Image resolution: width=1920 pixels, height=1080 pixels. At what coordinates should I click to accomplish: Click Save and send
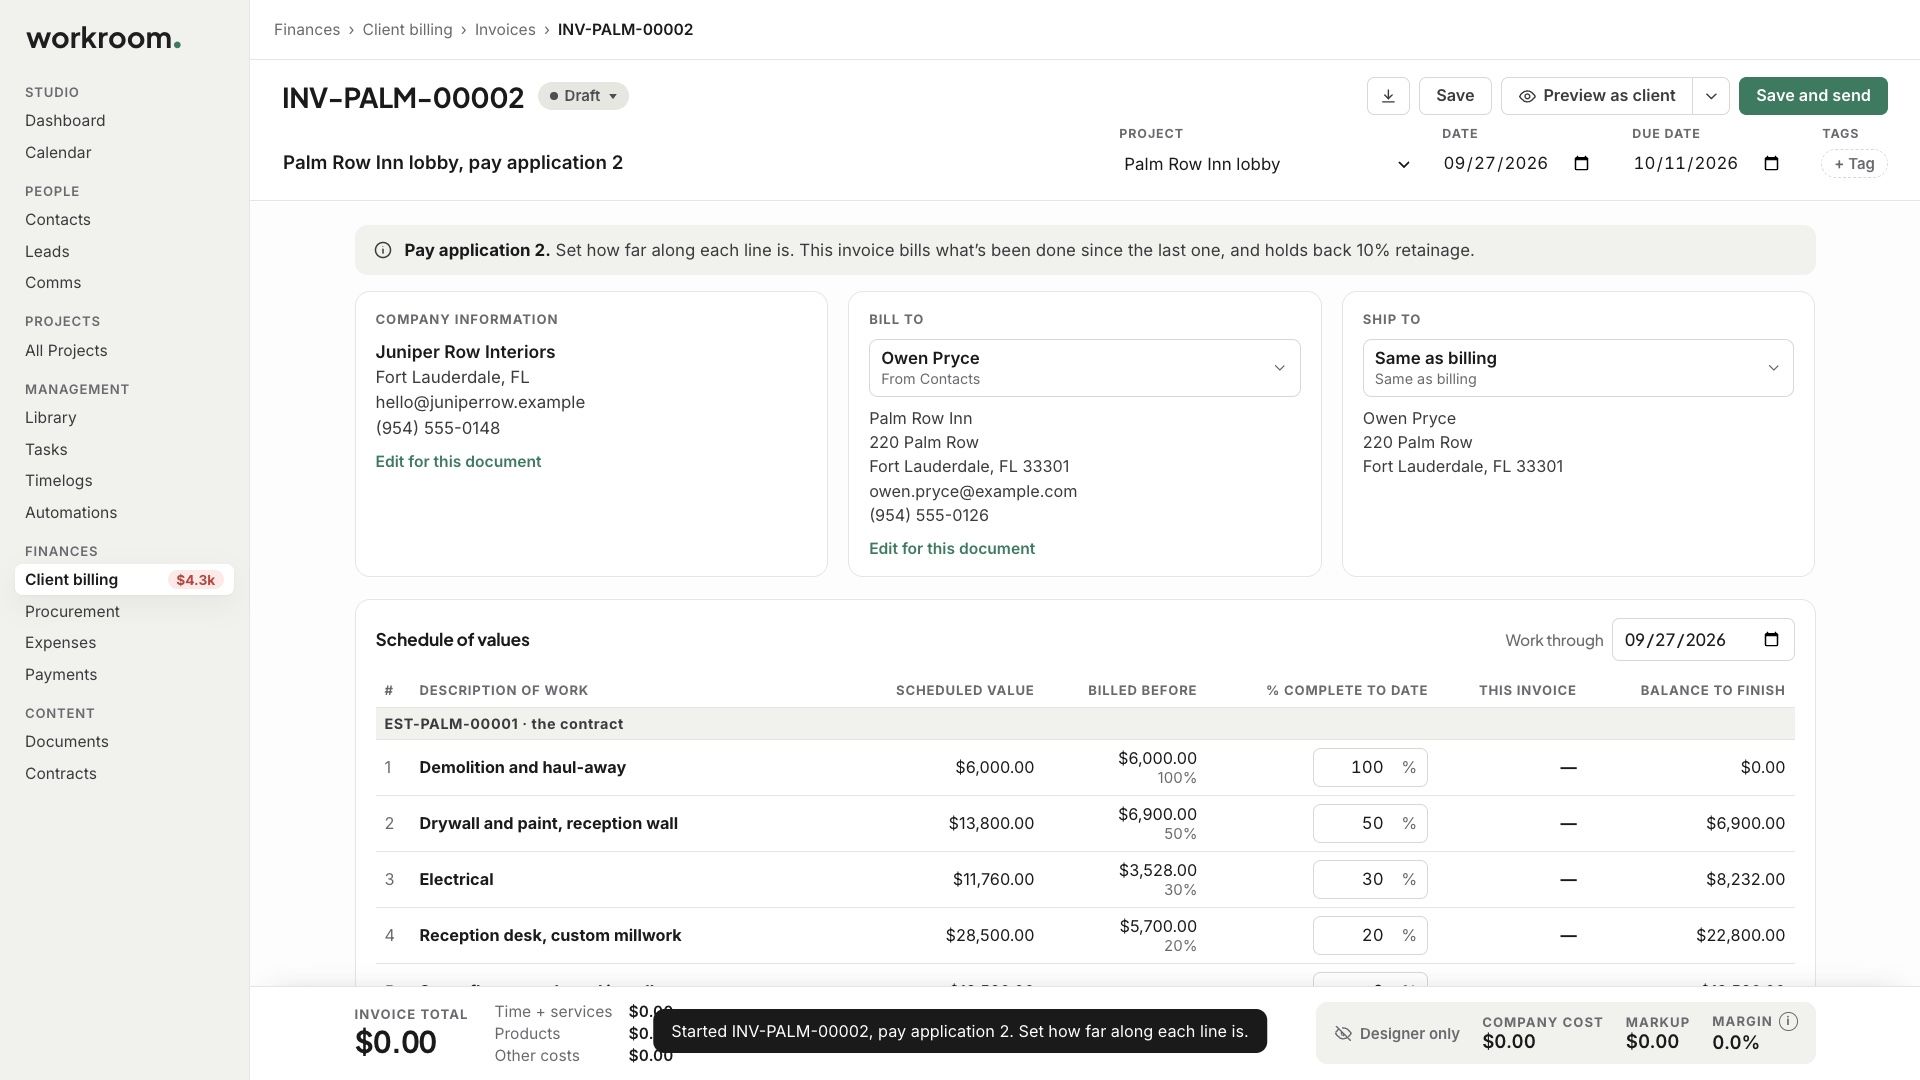click(1813, 96)
